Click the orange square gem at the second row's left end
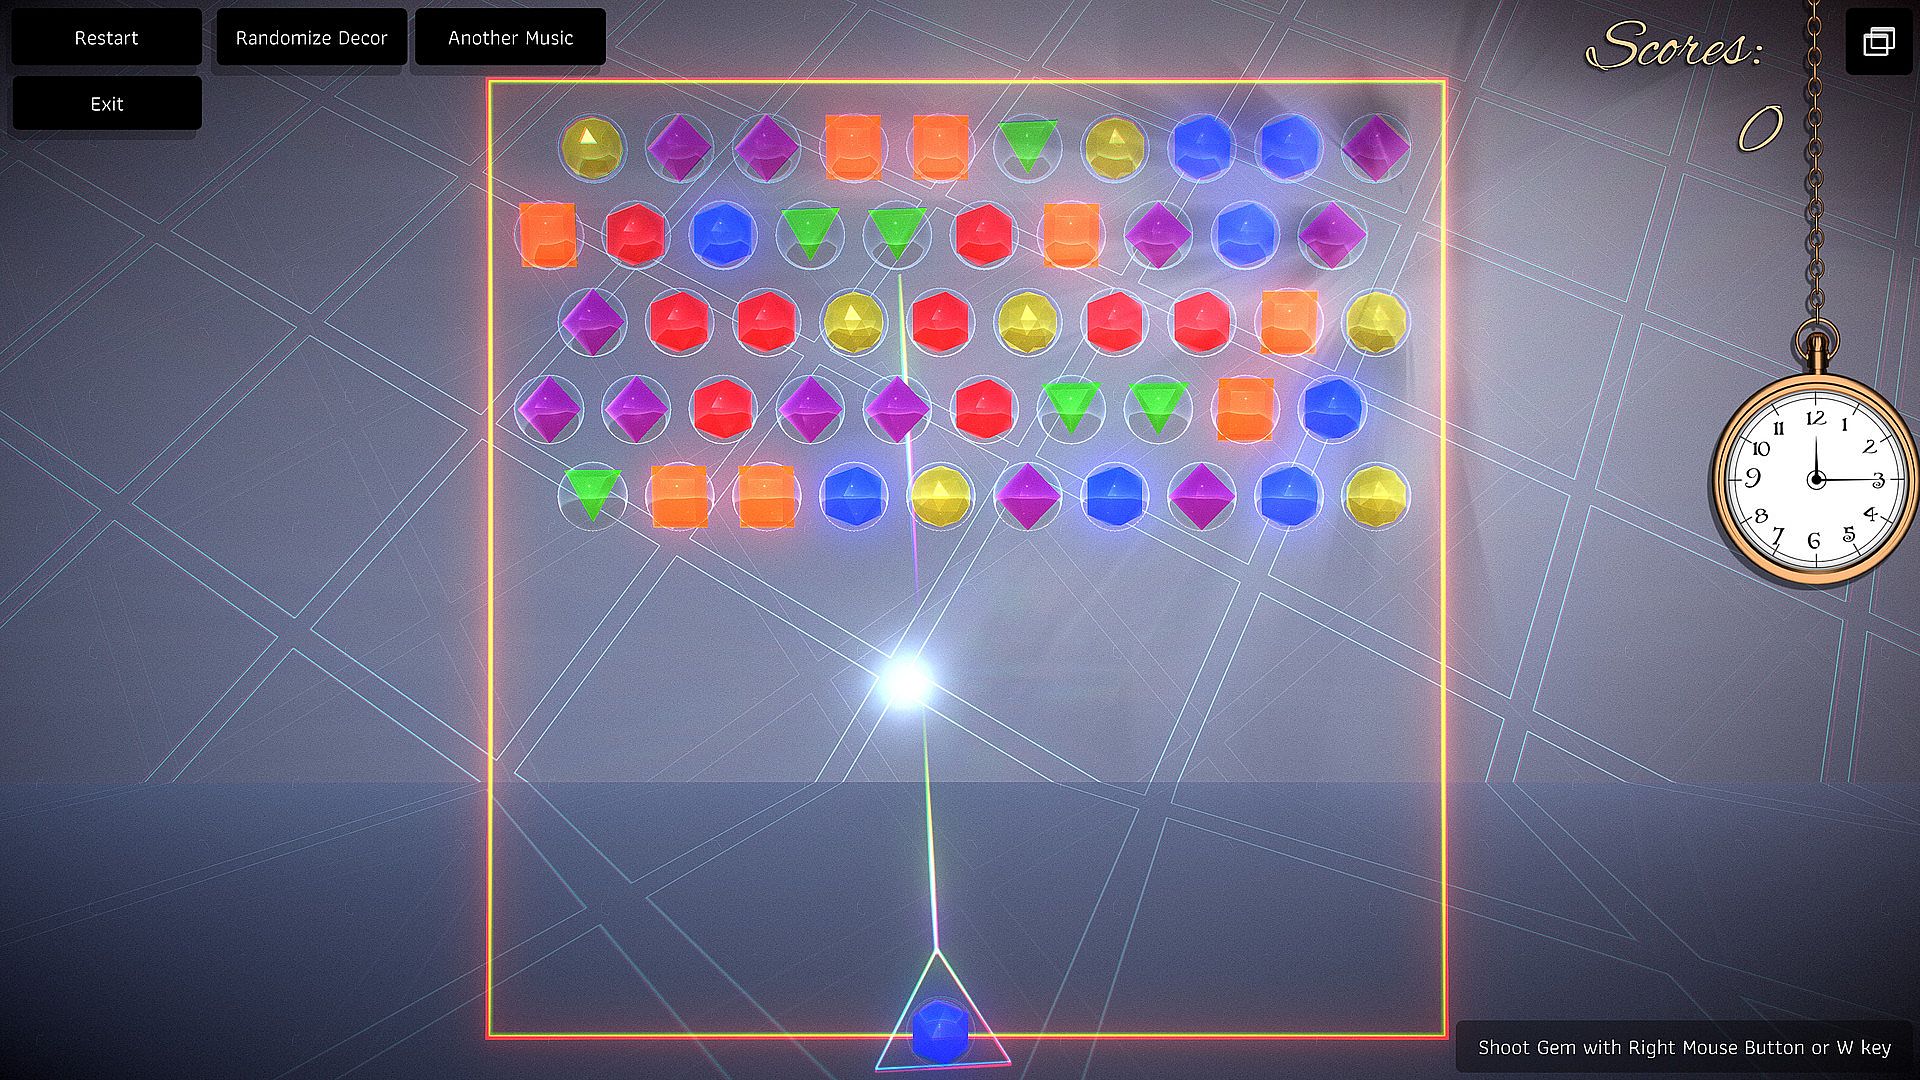Viewport: 1920px width, 1080px height. (x=548, y=235)
